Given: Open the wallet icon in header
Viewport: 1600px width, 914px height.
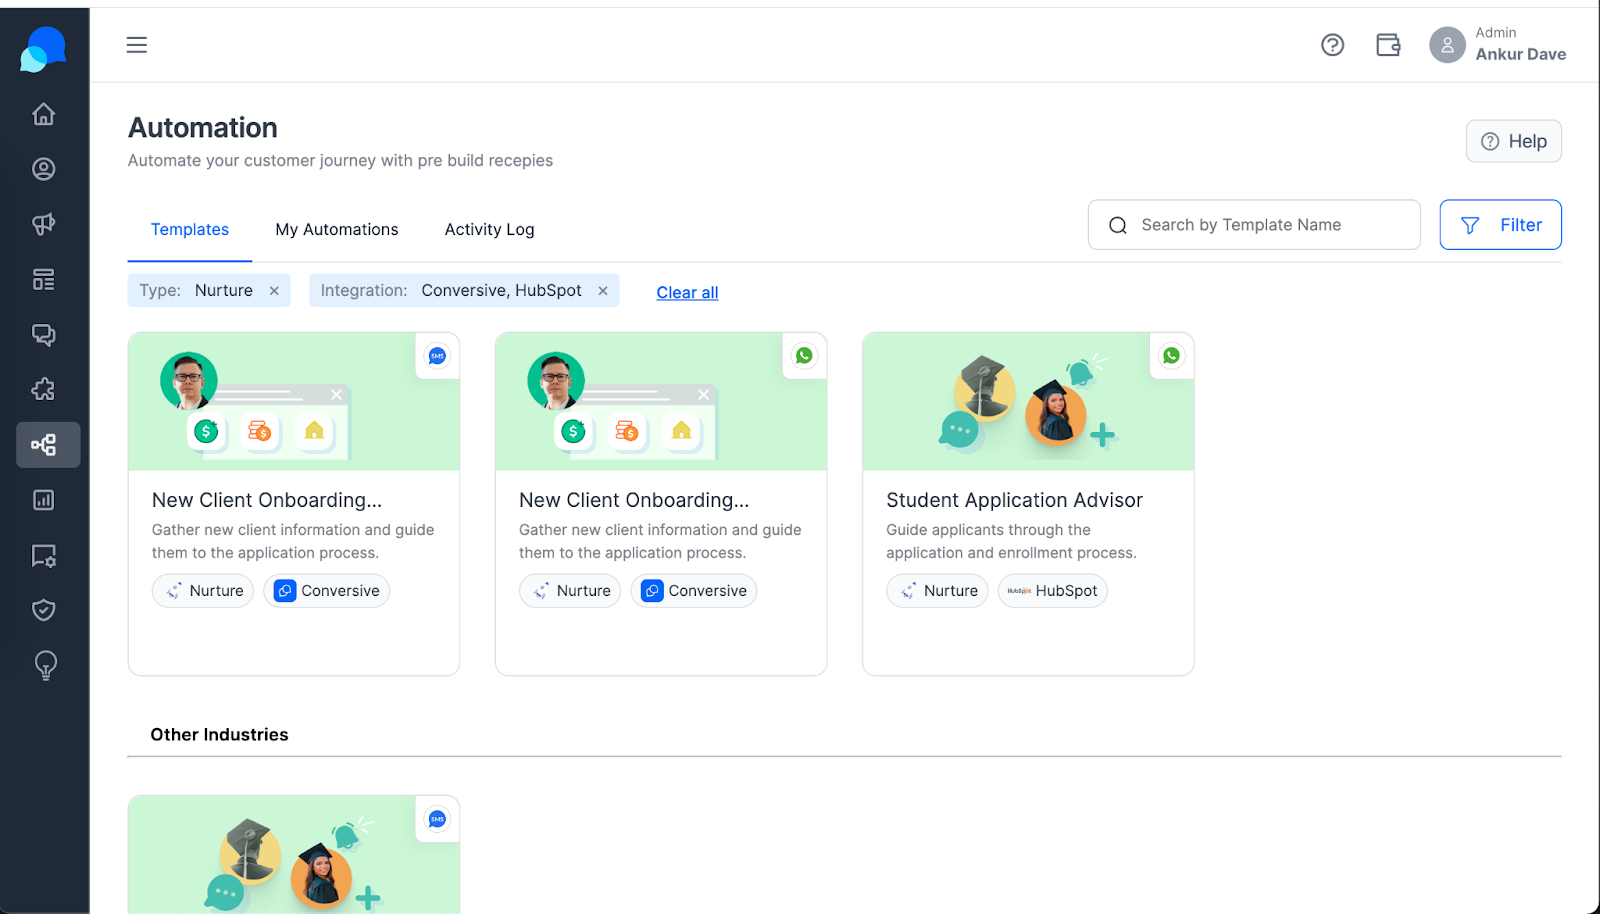Looking at the screenshot, I should tap(1388, 45).
